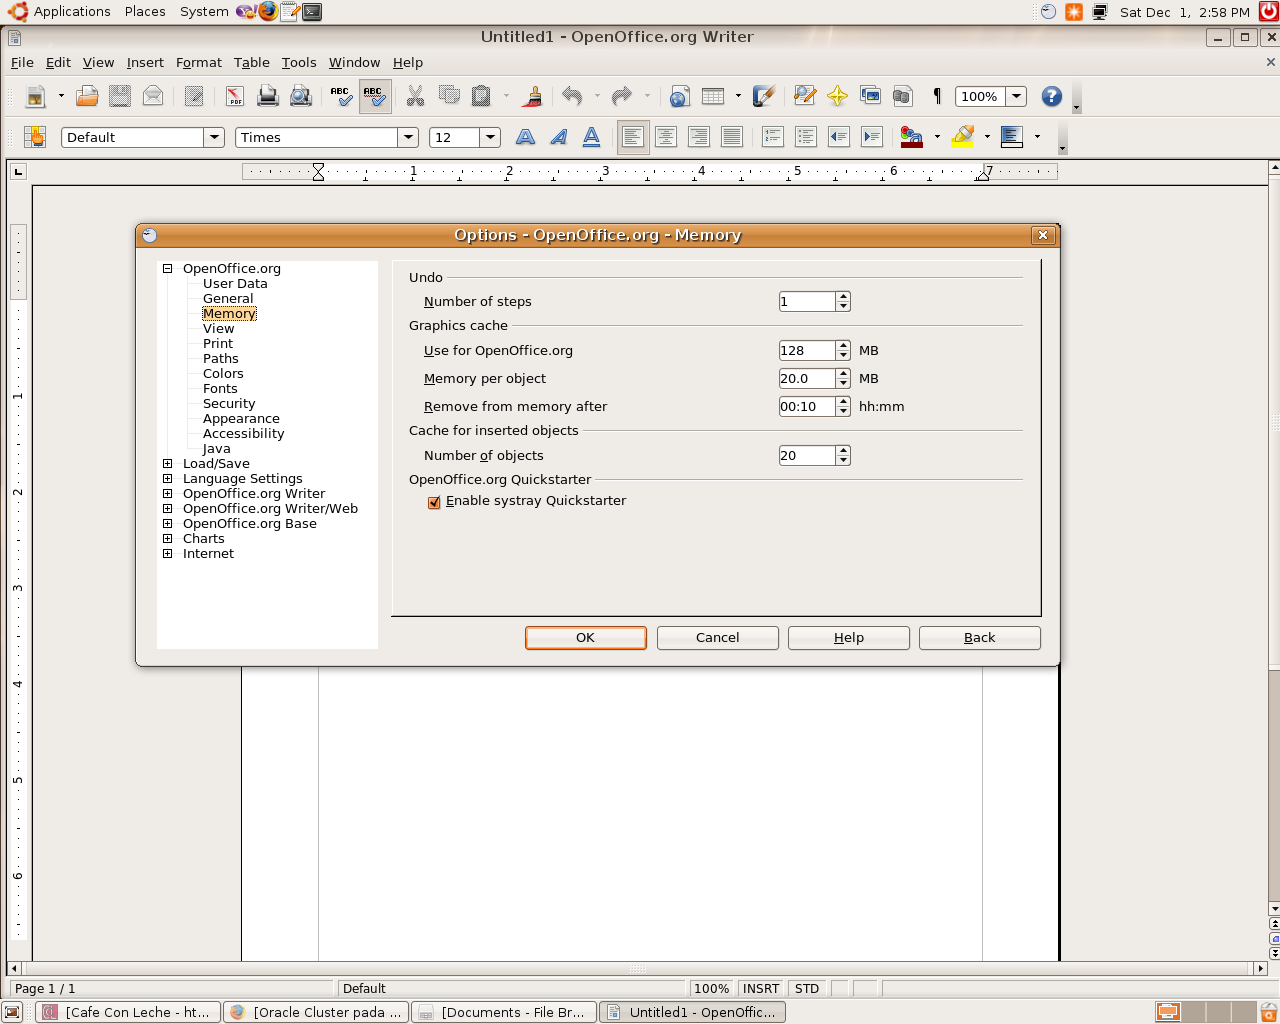
Task: Click the Edit File icon
Action: pos(194,96)
